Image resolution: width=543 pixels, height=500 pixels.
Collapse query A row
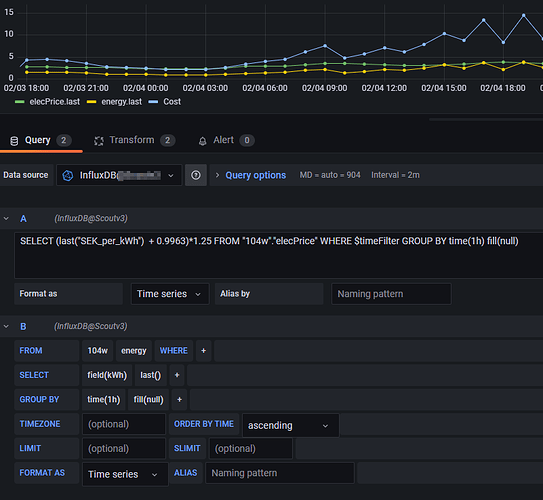coord(6,218)
